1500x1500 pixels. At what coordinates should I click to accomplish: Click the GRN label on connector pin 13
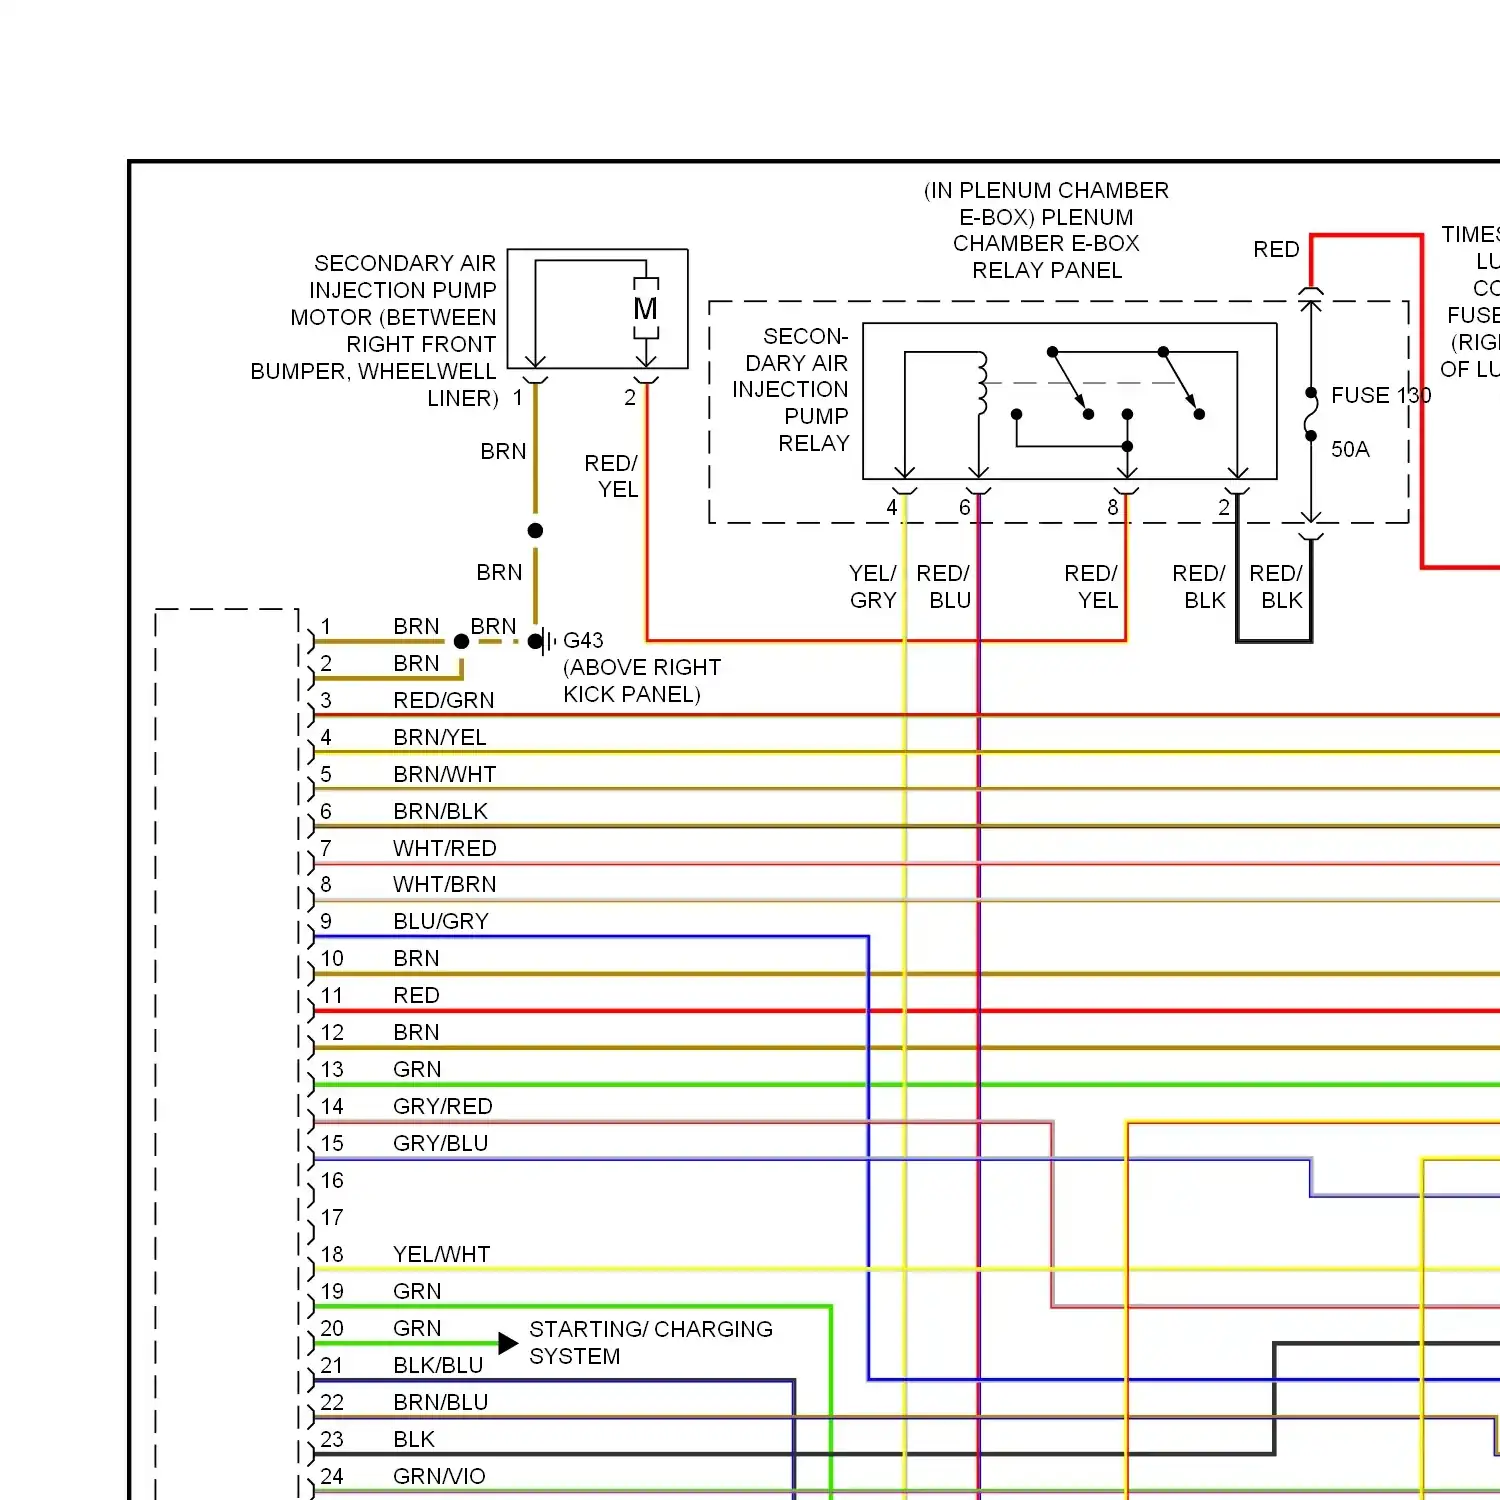coord(417,1069)
